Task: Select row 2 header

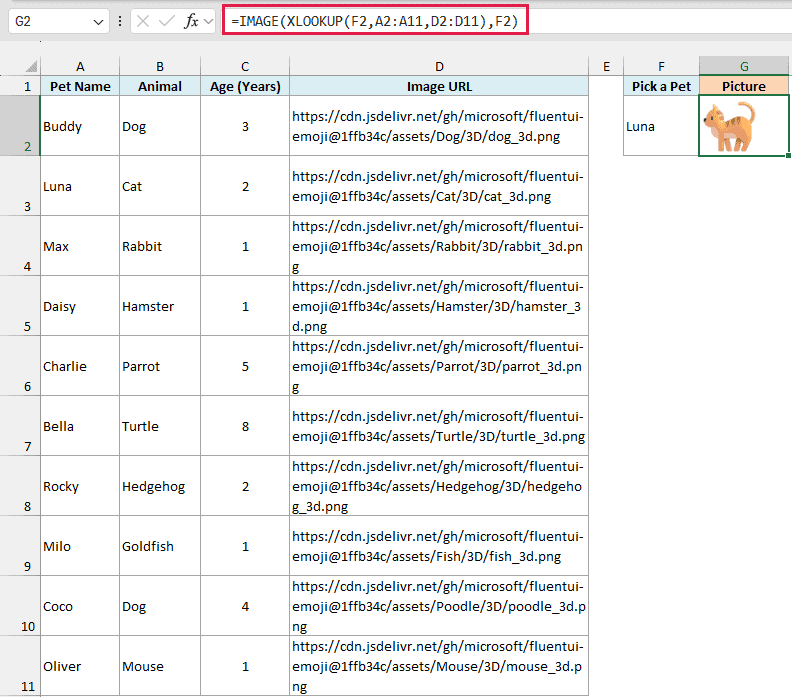Action: 20,126
